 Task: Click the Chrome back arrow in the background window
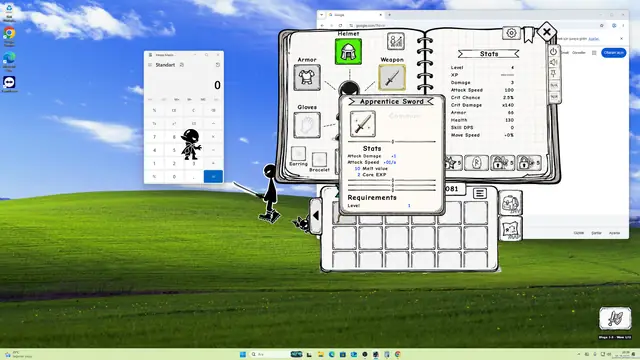pos(322,25)
